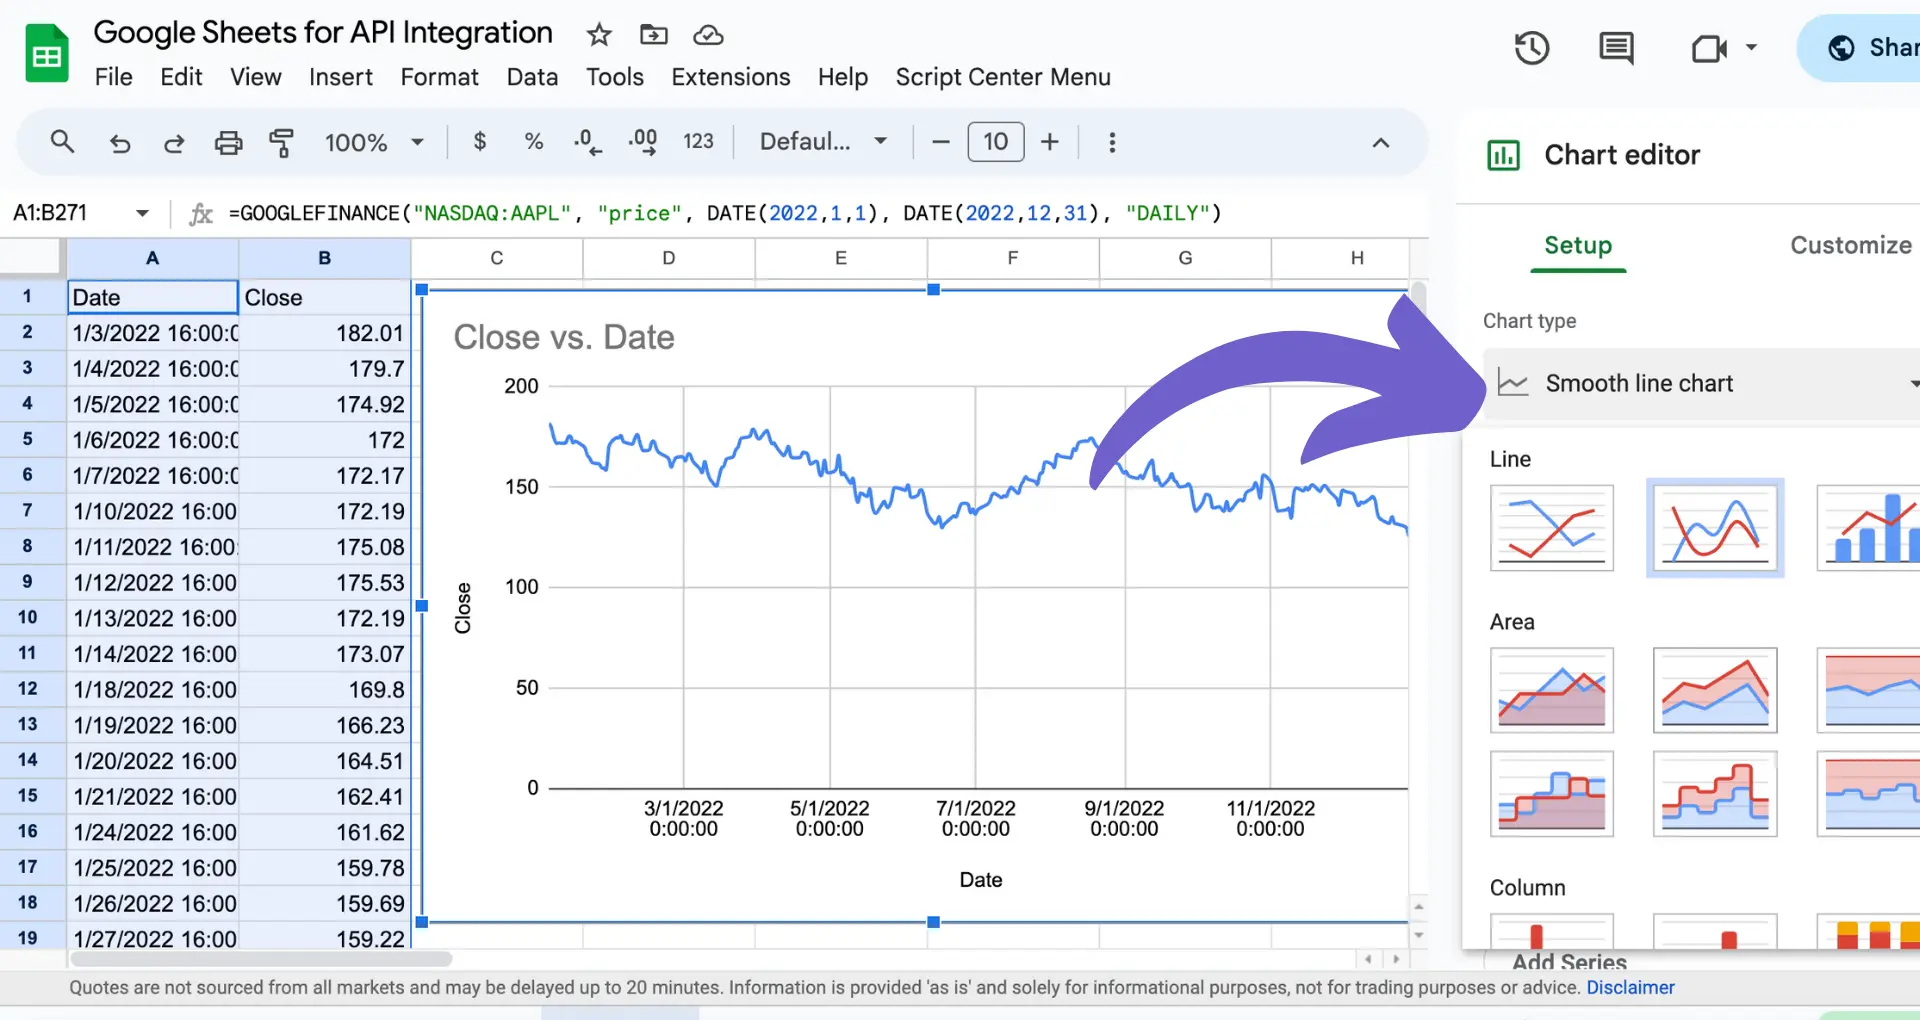This screenshot has height=1020, width=1920.
Task: Click the redo arrow
Action: click(x=174, y=143)
